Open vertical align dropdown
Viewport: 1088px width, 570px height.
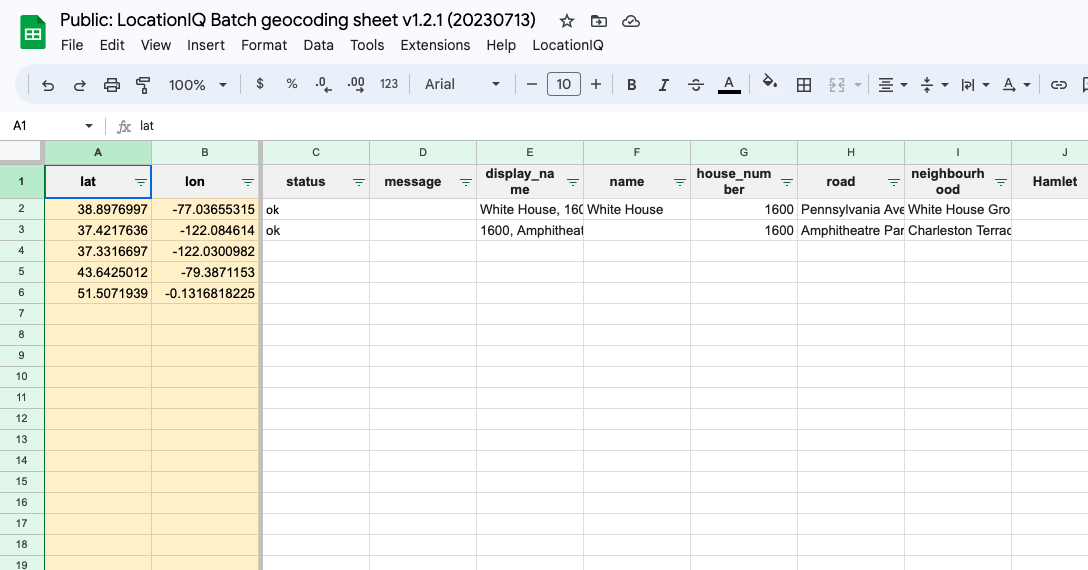934,85
